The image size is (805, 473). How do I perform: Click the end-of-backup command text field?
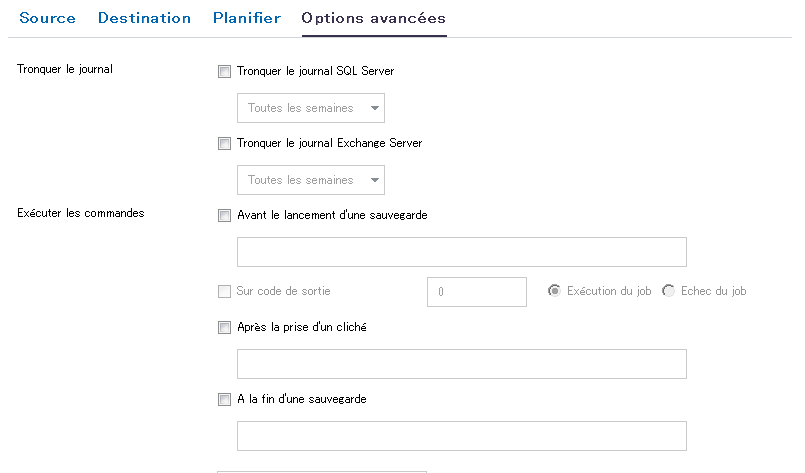(461, 436)
